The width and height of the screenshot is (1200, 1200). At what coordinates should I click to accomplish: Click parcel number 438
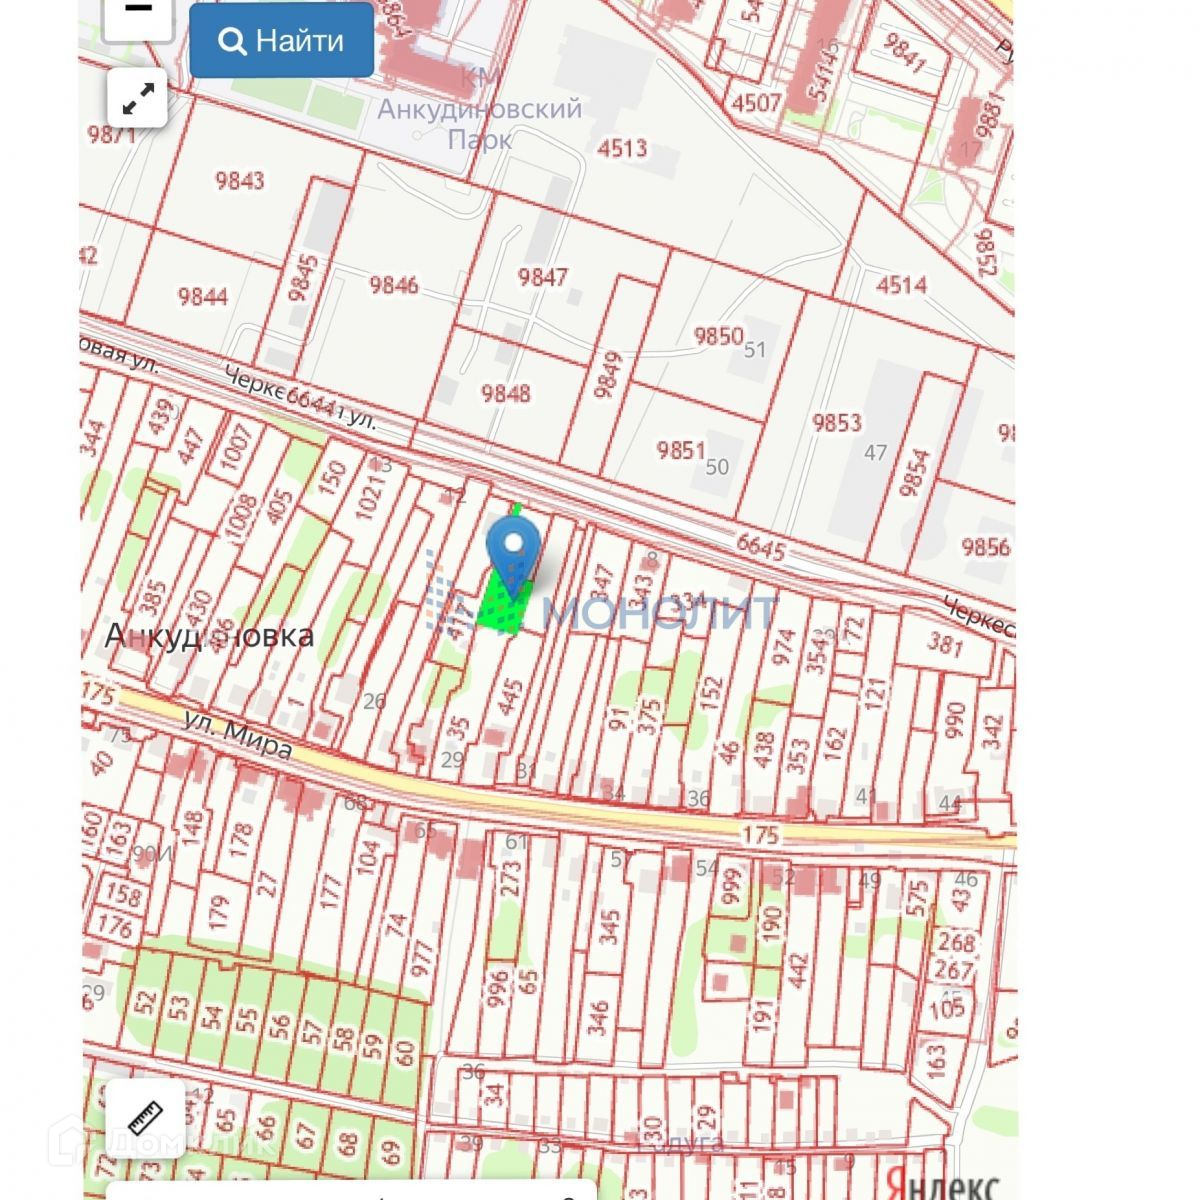pyautogui.click(x=765, y=749)
